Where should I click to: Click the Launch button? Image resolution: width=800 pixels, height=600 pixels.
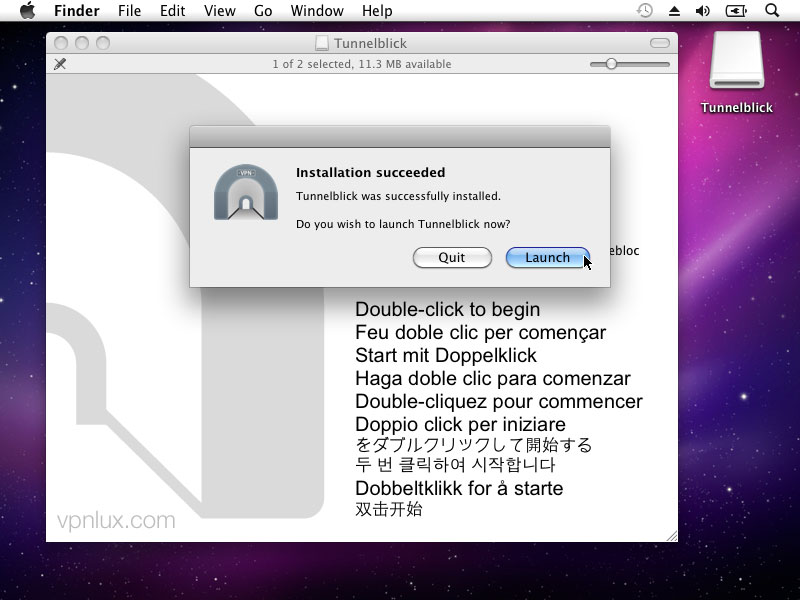547,257
